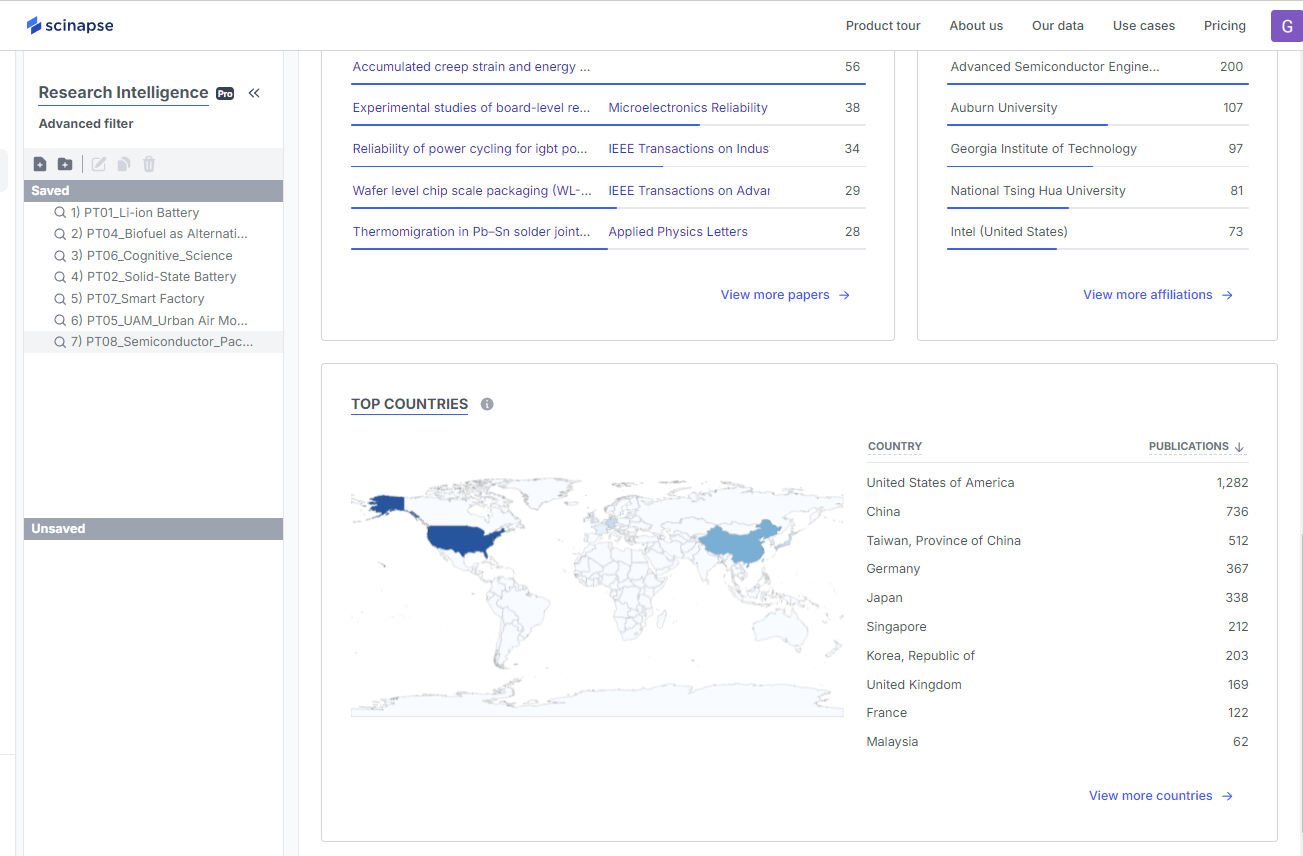The width and height of the screenshot is (1303, 856).
Task: Select United States of America row
Action: point(1057,483)
